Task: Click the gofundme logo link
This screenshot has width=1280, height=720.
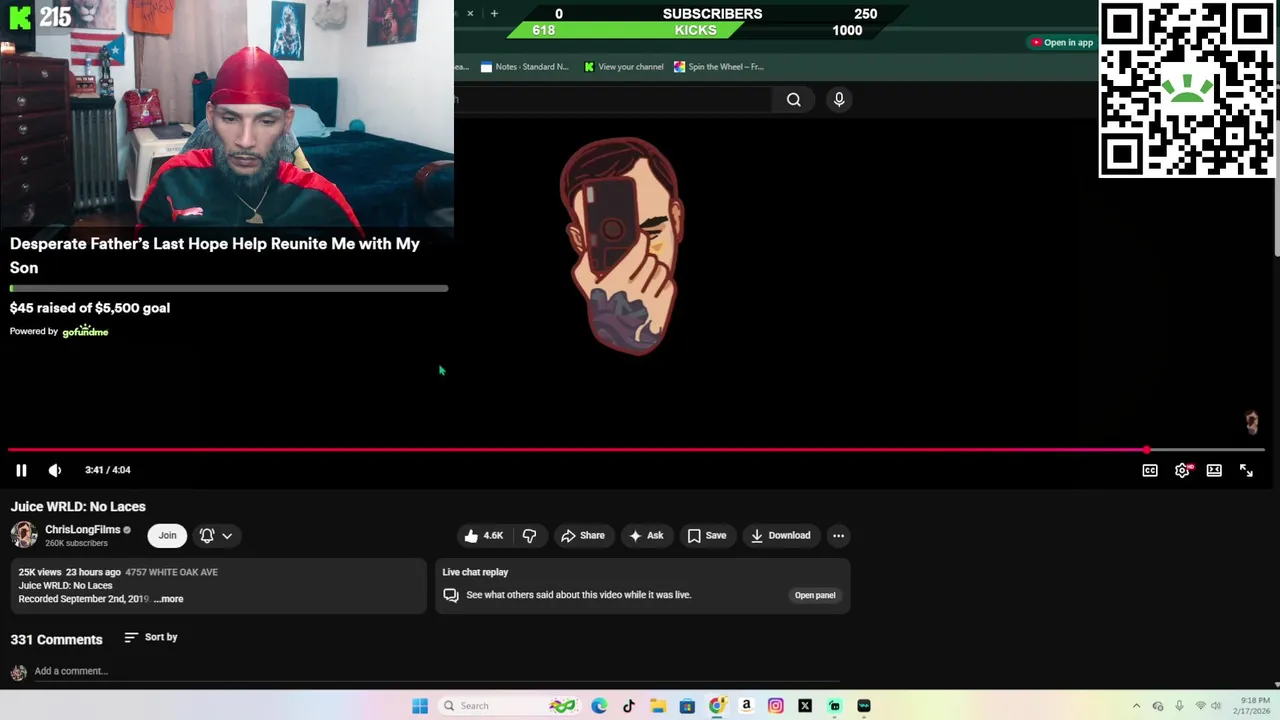Action: 85,331
